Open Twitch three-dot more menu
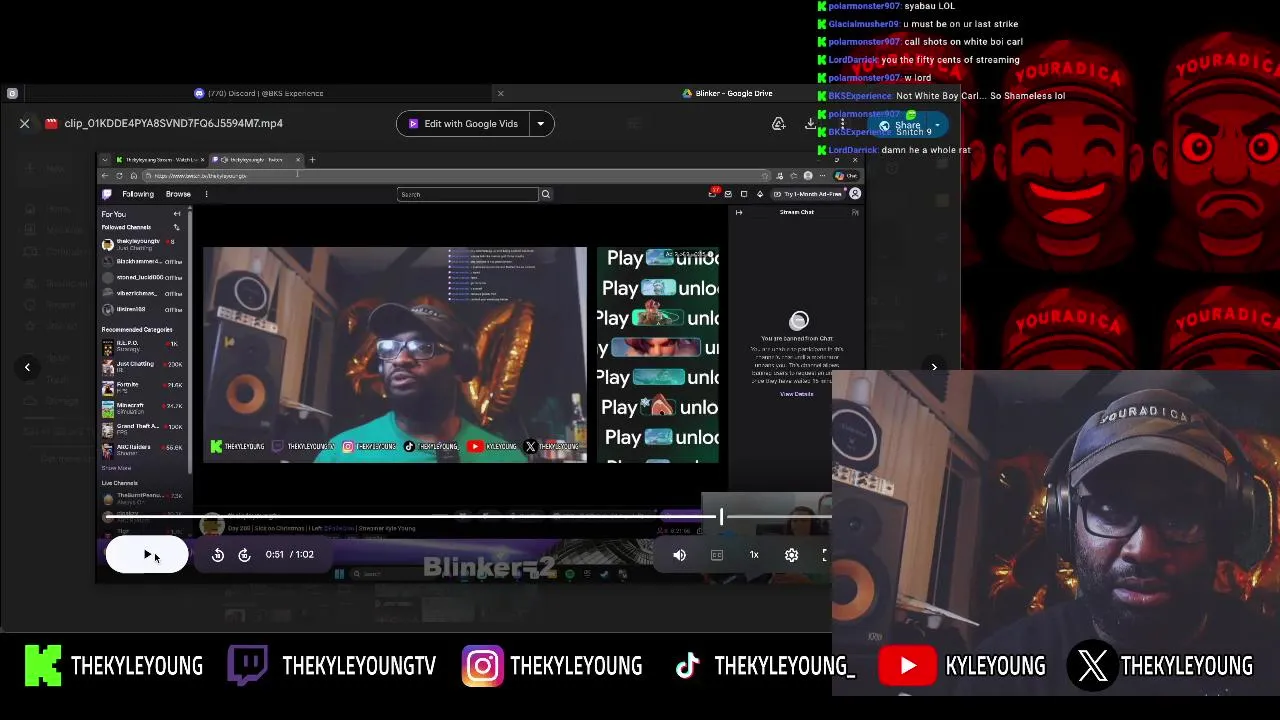Viewport: 1280px width, 720px height. pos(206,194)
